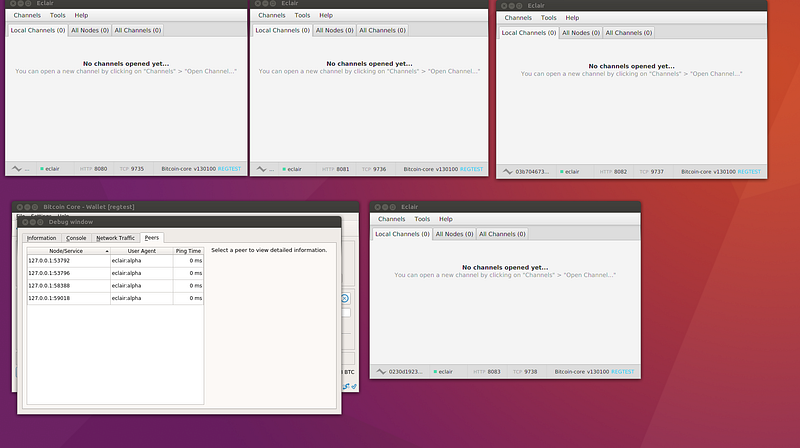Sort peers by Ping Time column header
The height and width of the screenshot is (448, 800).
click(188, 251)
